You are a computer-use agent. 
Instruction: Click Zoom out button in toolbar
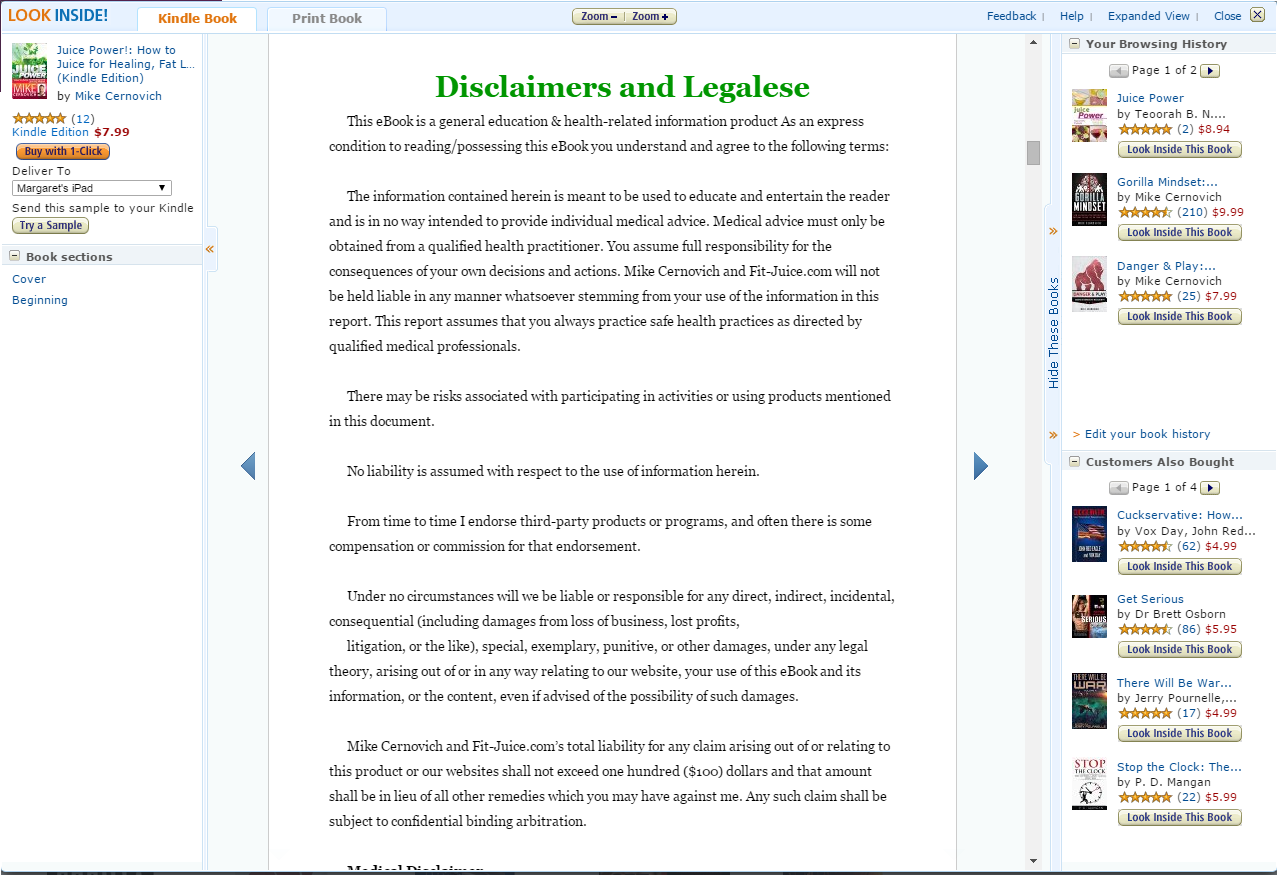coord(599,17)
